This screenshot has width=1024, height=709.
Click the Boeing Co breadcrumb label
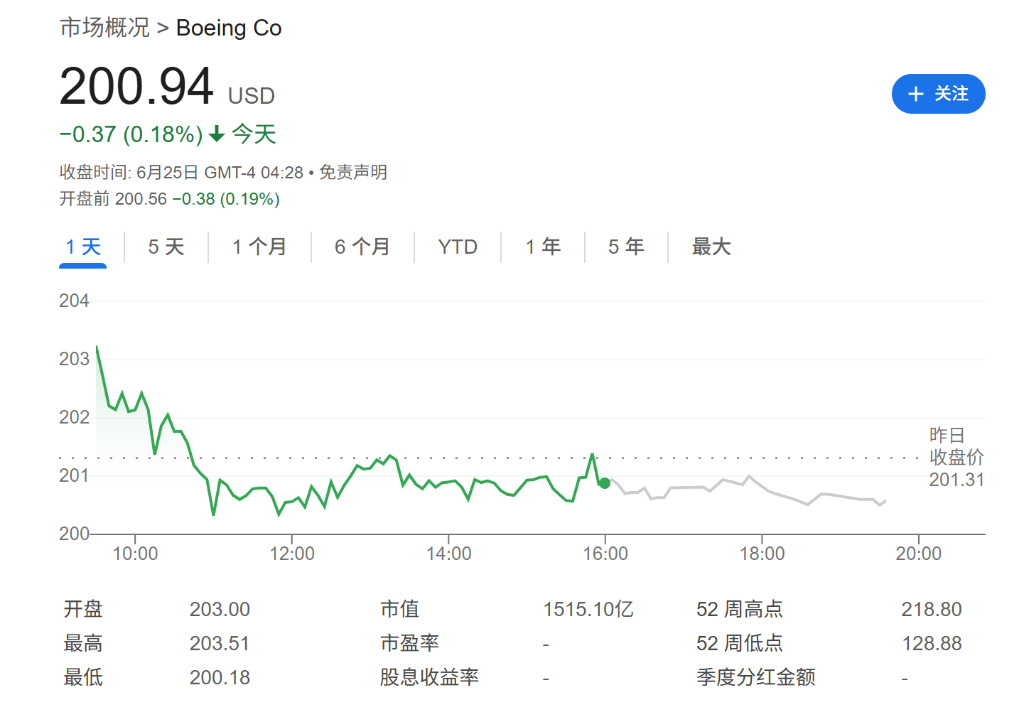pyautogui.click(x=229, y=28)
